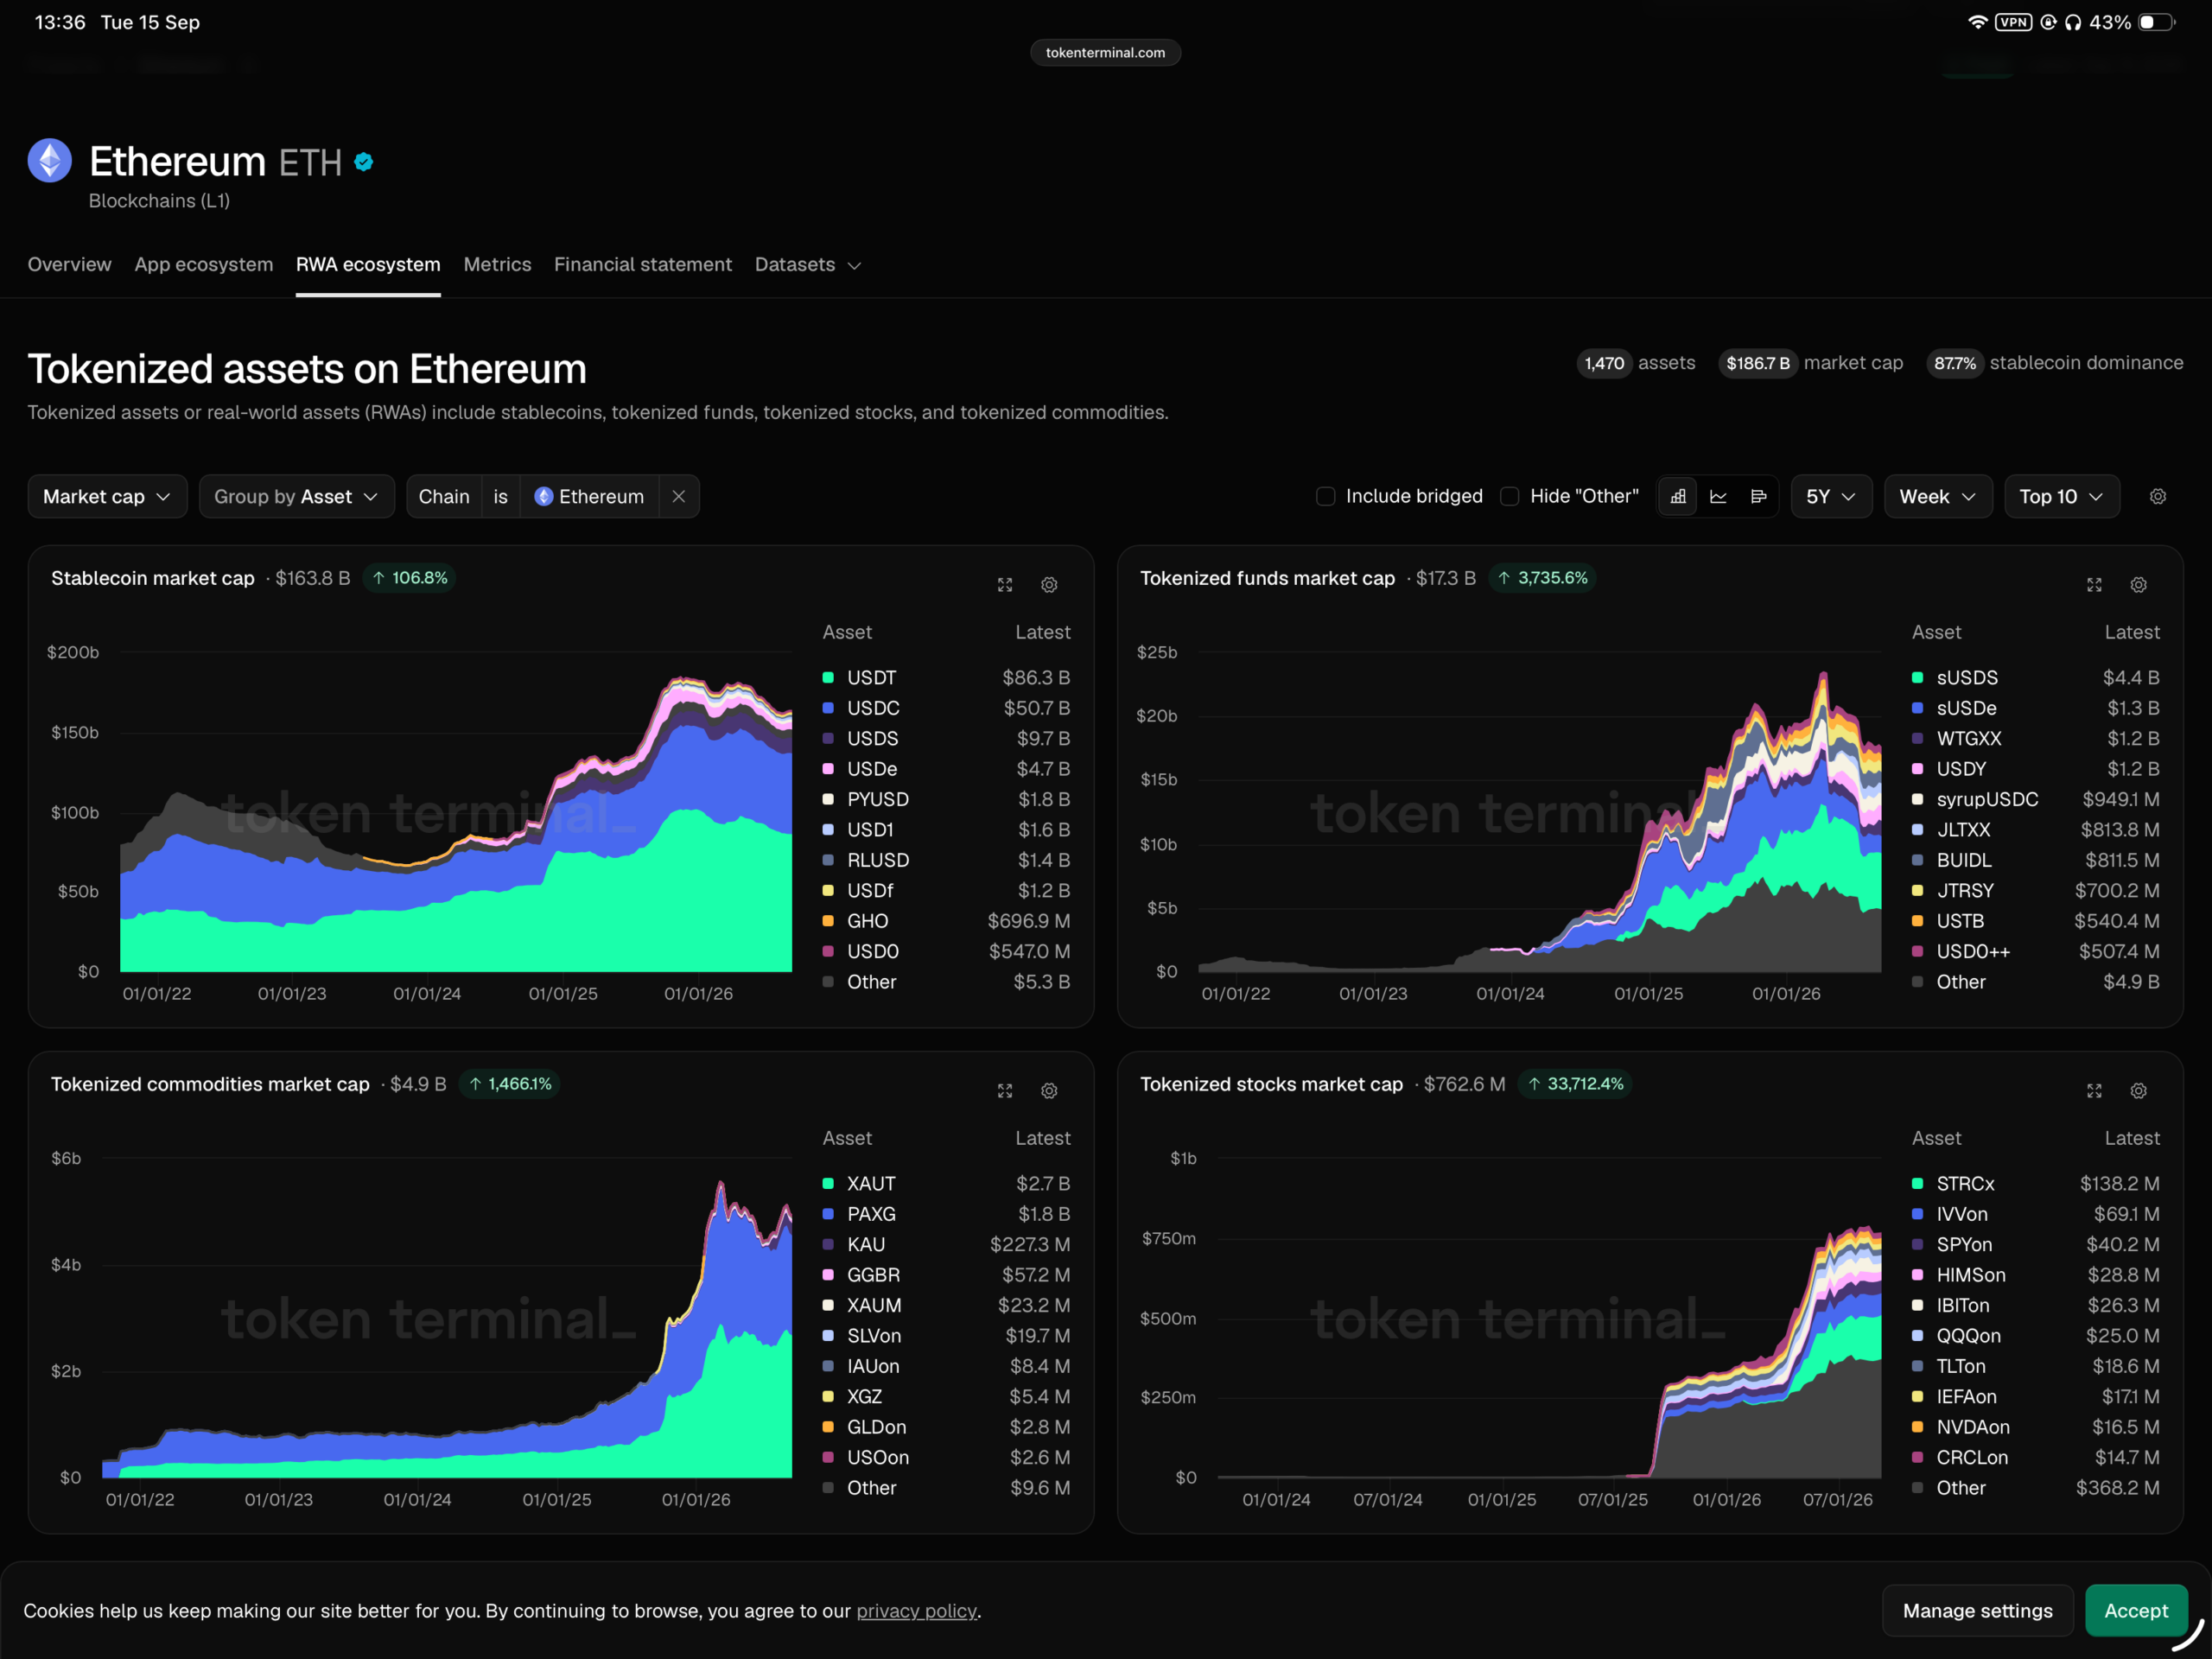Open Manage settings for cookies
Image resolution: width=2212 pixels, height=1659 pixels.
pyautogui.click(x=1977, y=1611)
